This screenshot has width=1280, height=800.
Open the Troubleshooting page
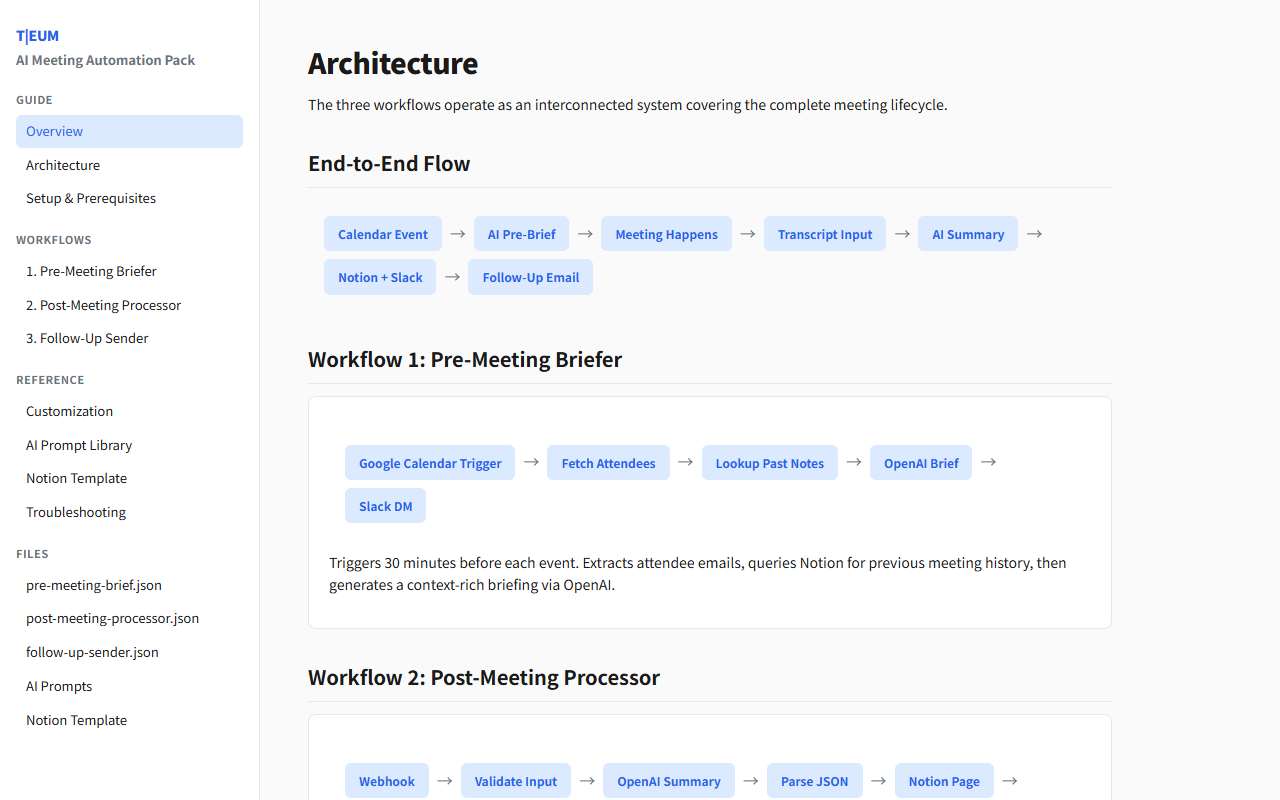(x=75, y=512)
